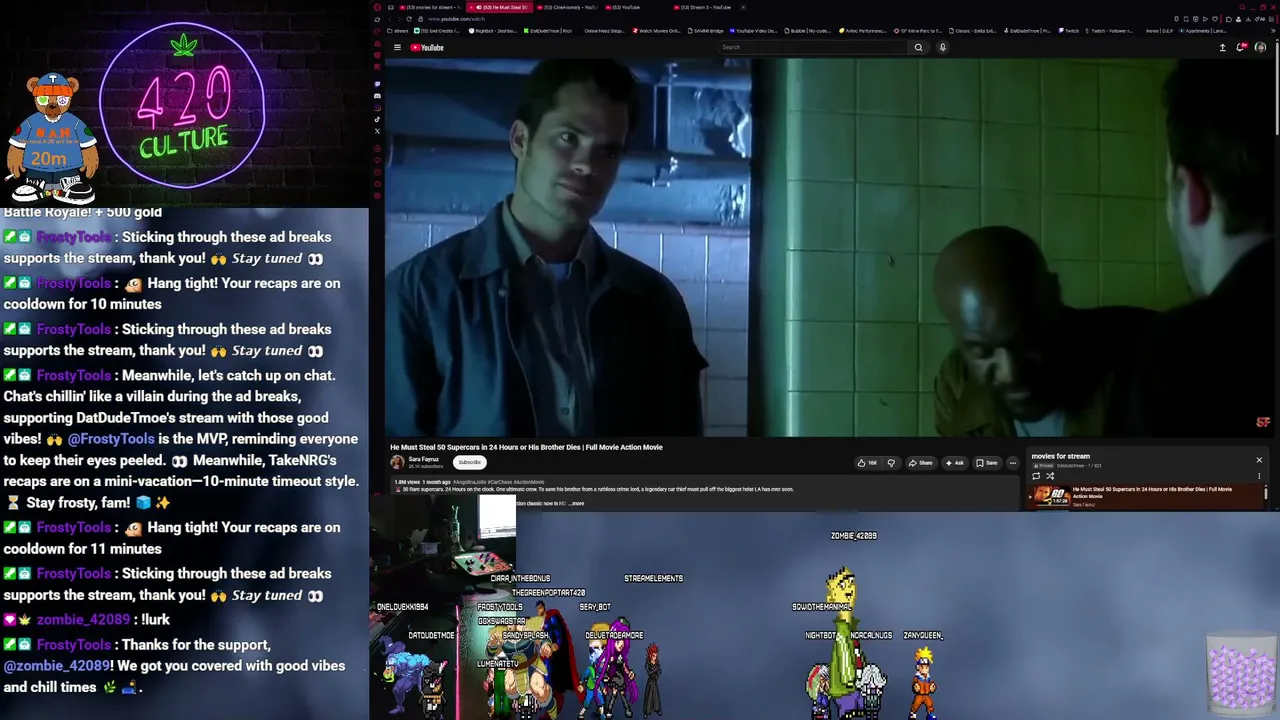Open the current playlist video thumbnail
Viewport: 1280px width, 720px height.
(1051, 497)
